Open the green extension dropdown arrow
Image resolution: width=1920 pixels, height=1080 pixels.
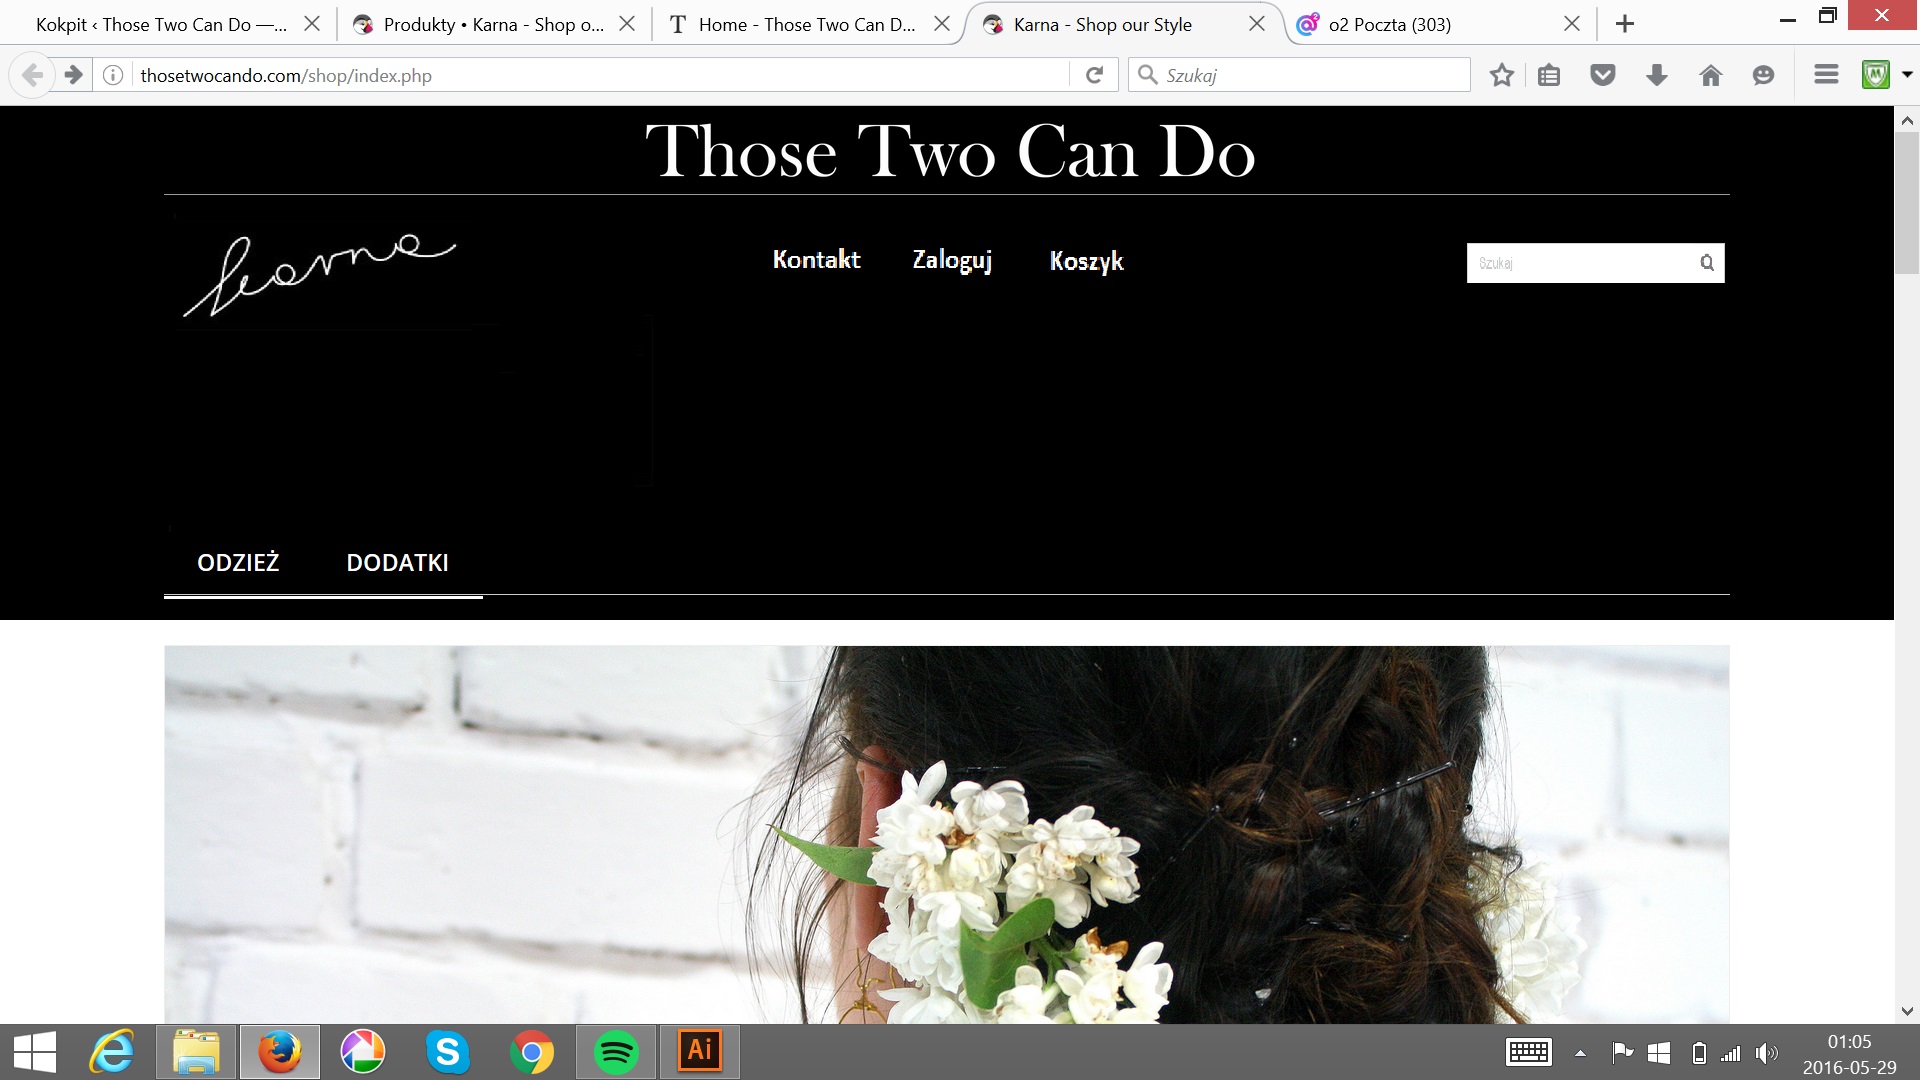pos(1907,75)
